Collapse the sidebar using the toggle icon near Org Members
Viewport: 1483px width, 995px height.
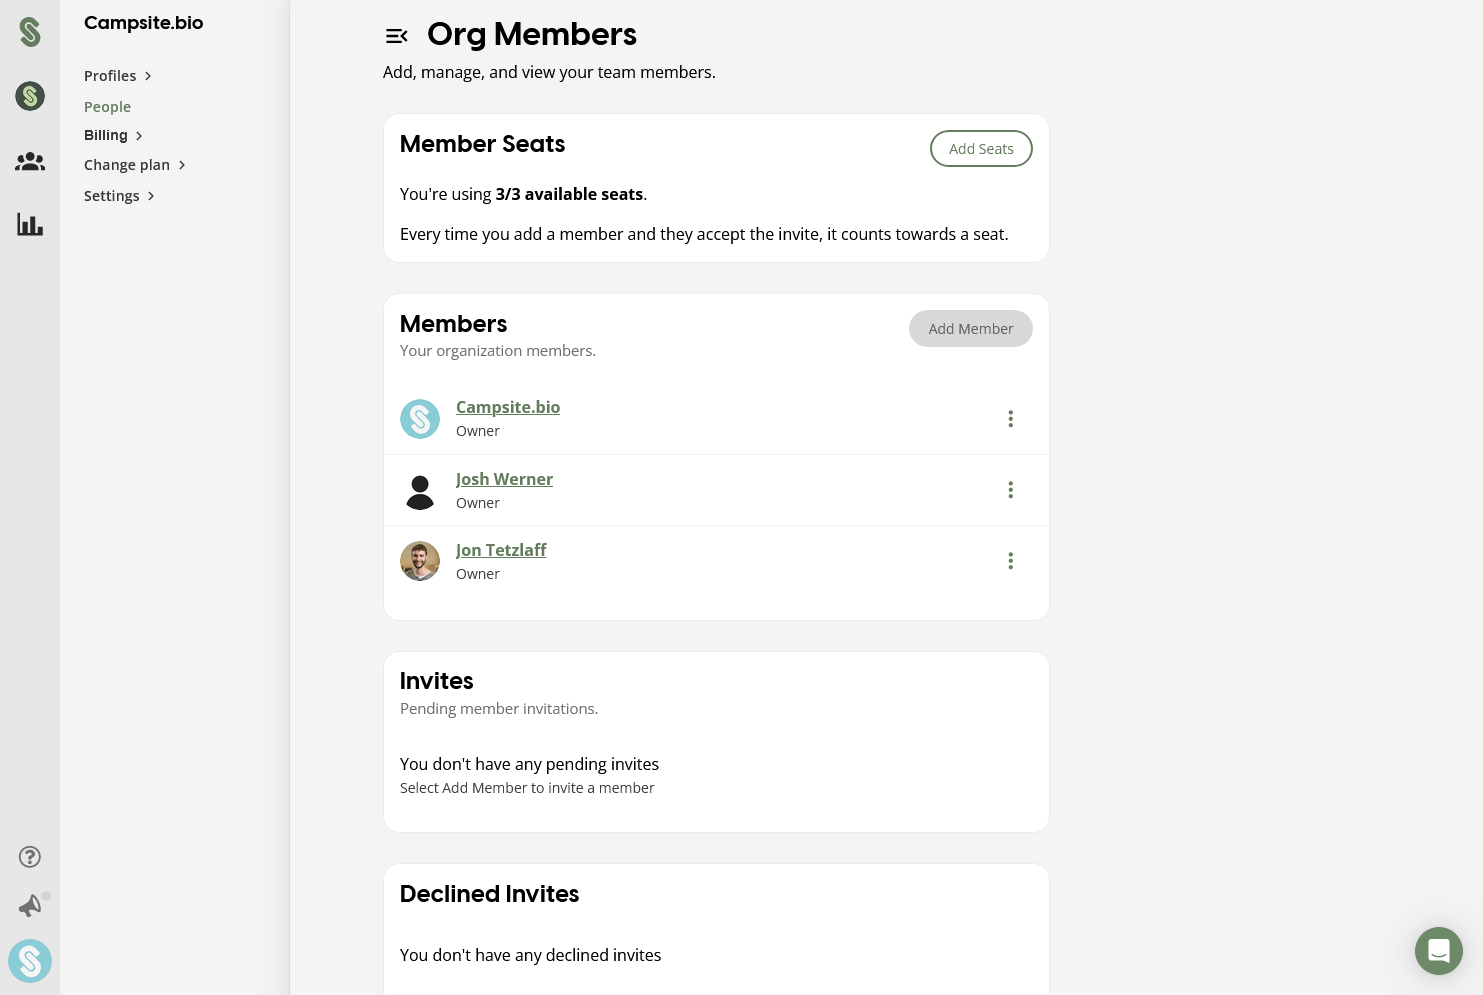(397, 36)
